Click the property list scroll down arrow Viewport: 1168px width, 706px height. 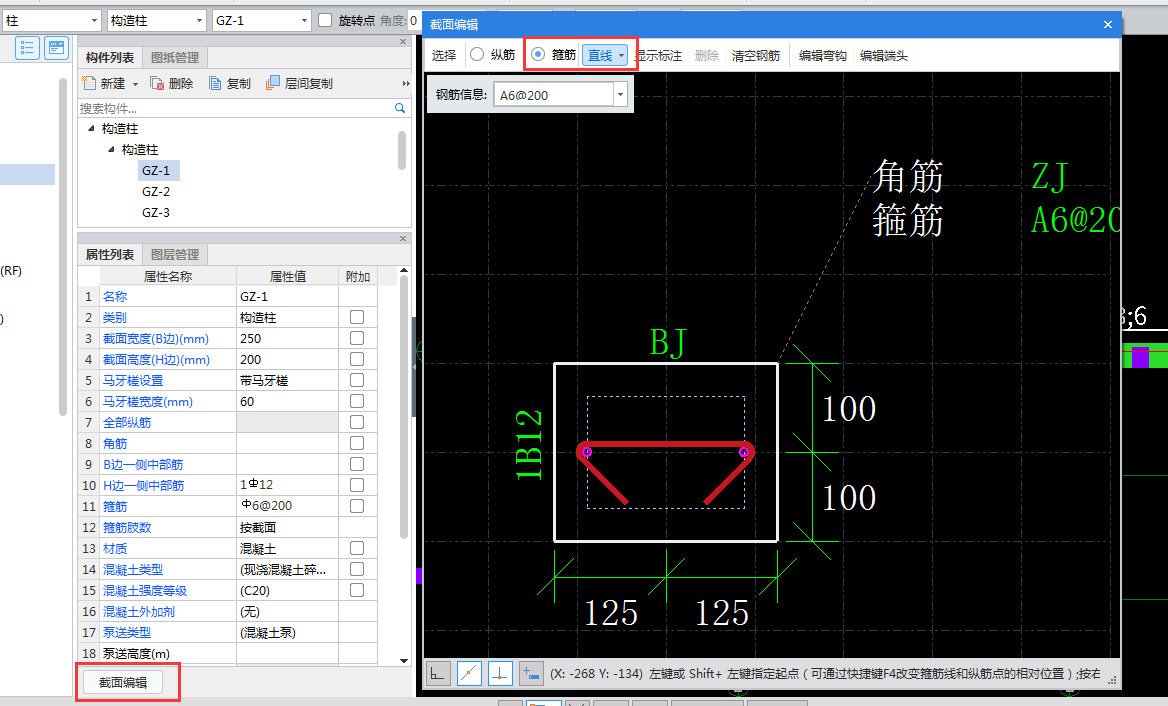pyautogui.click(x=404, y=660)
